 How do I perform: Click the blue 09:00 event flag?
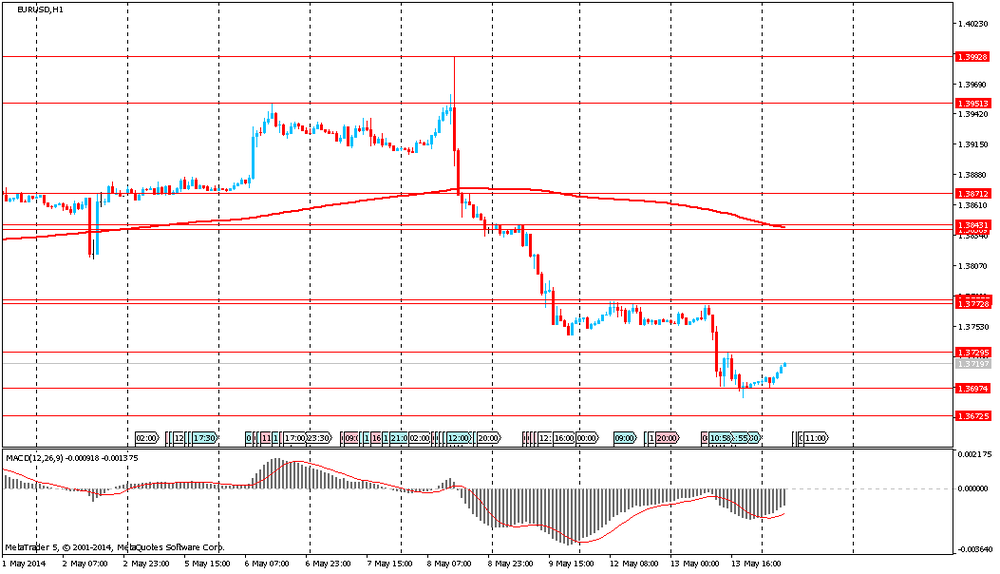point(625,438)
